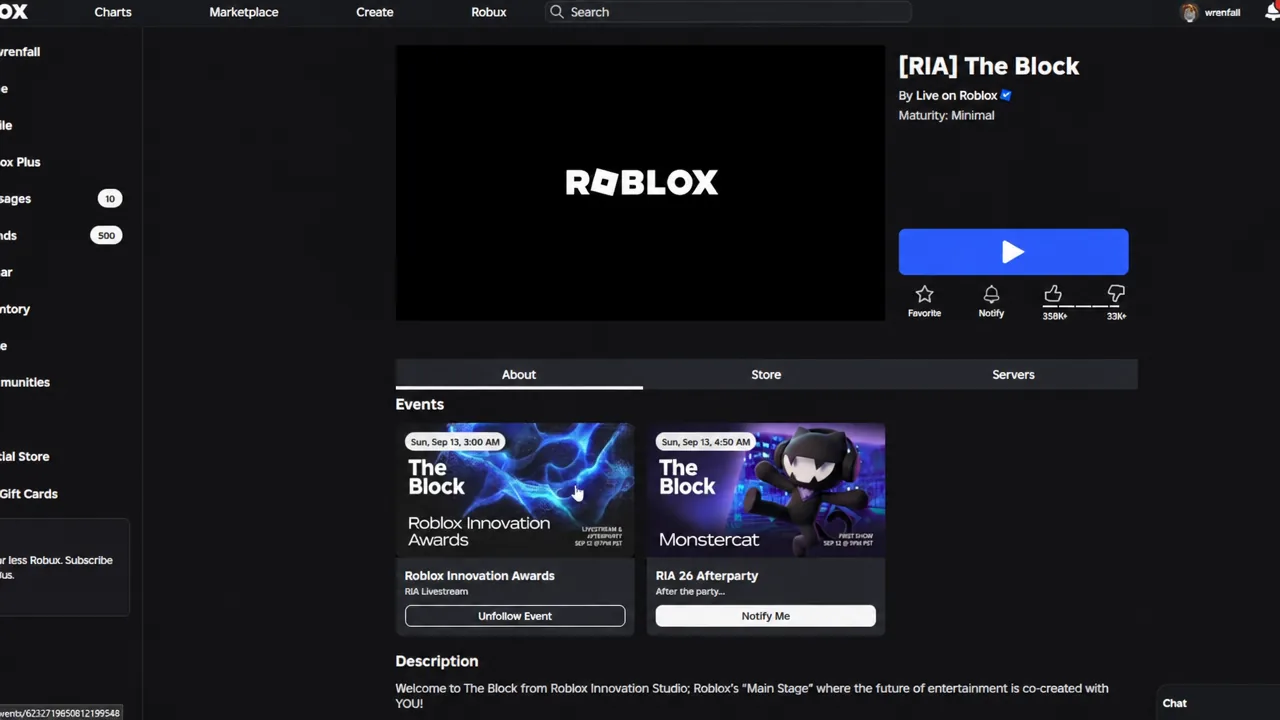Viewport: 1280px width, 720px height.
Task: Open Messages with 10 badge in sidebar
Action: [60, 198]
